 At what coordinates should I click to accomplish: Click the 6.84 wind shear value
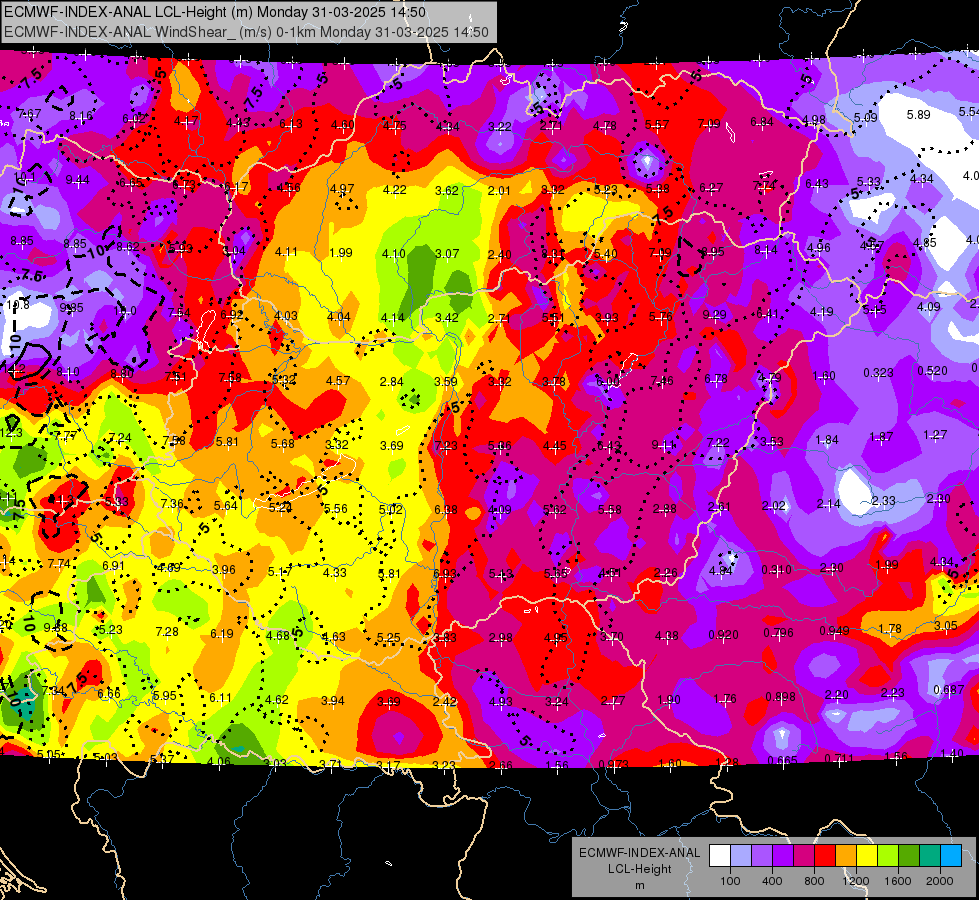coord(762,122)
